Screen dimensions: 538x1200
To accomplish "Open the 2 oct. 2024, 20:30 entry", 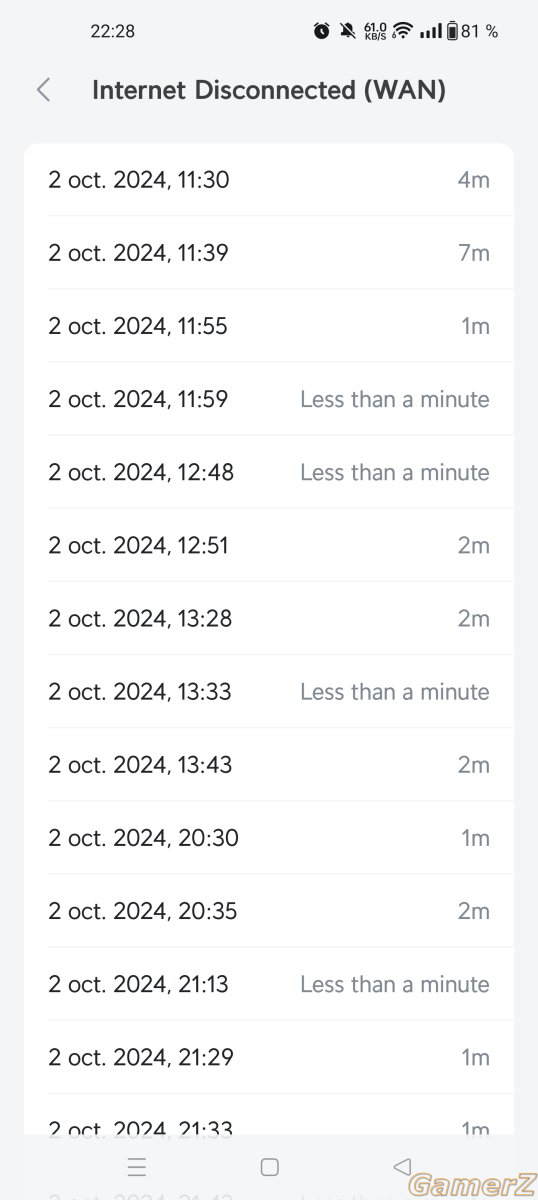I will click(269, 837).
